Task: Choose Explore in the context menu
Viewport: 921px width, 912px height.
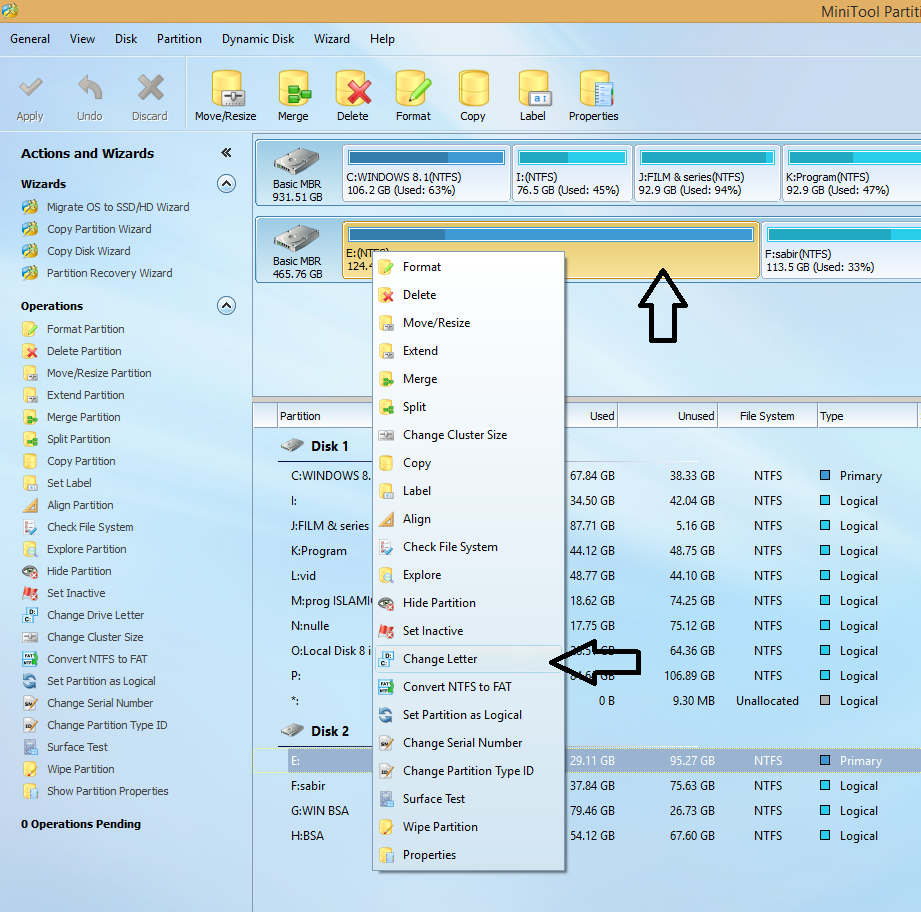Action: click(x=469, y=575)
